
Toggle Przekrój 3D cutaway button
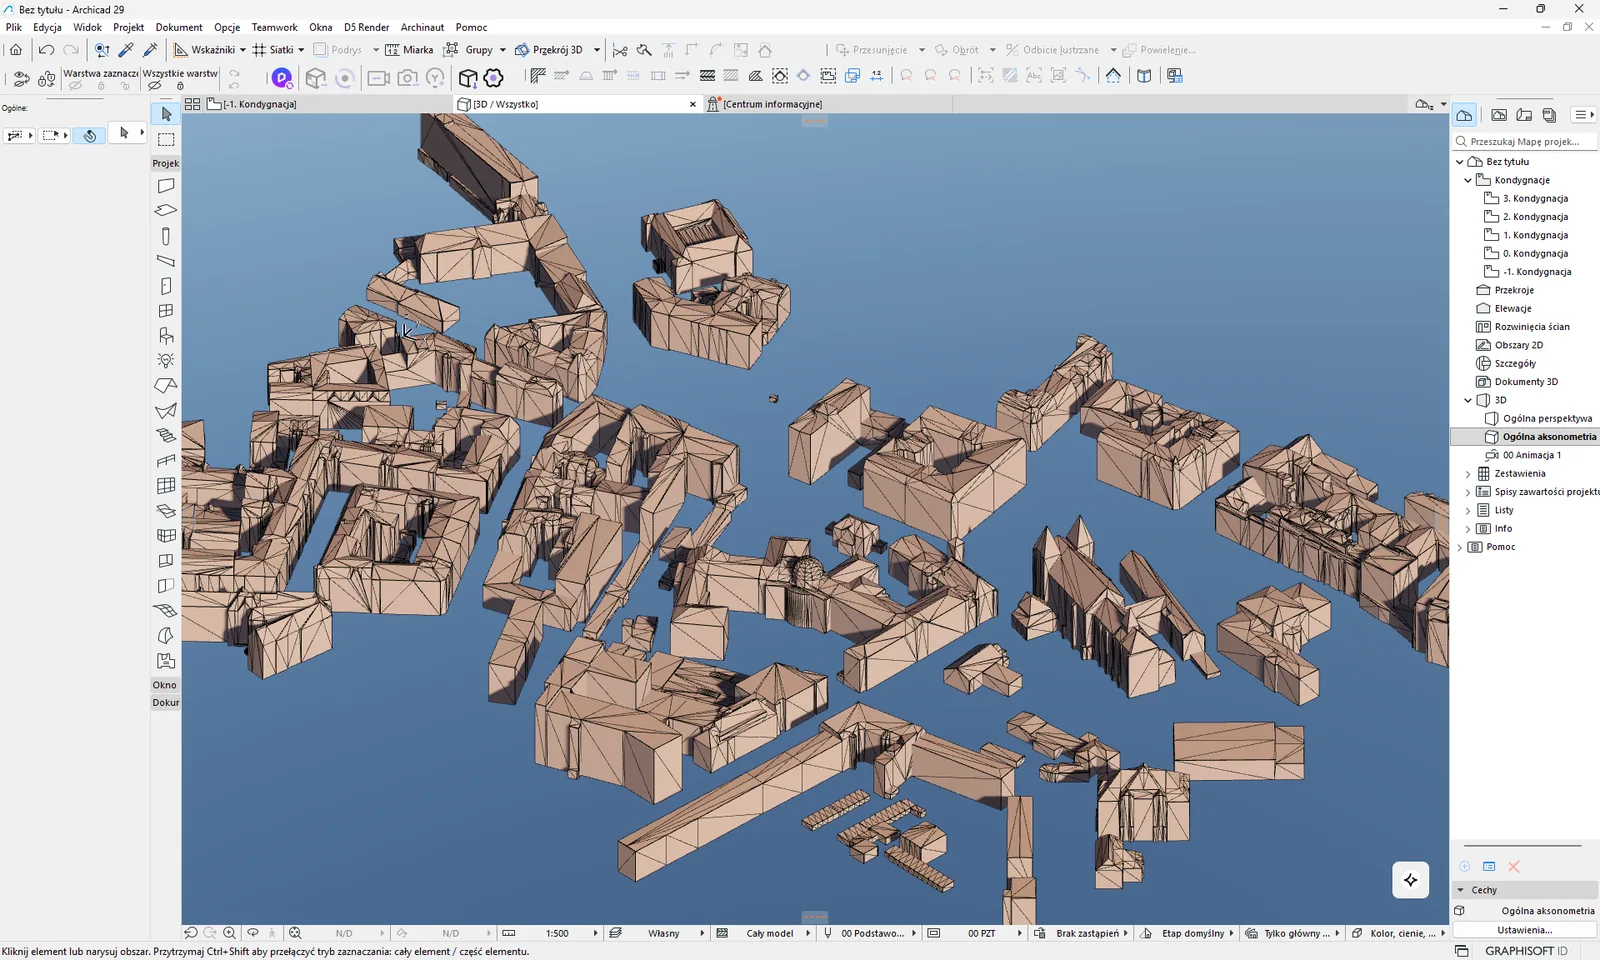tap(549, 50)
